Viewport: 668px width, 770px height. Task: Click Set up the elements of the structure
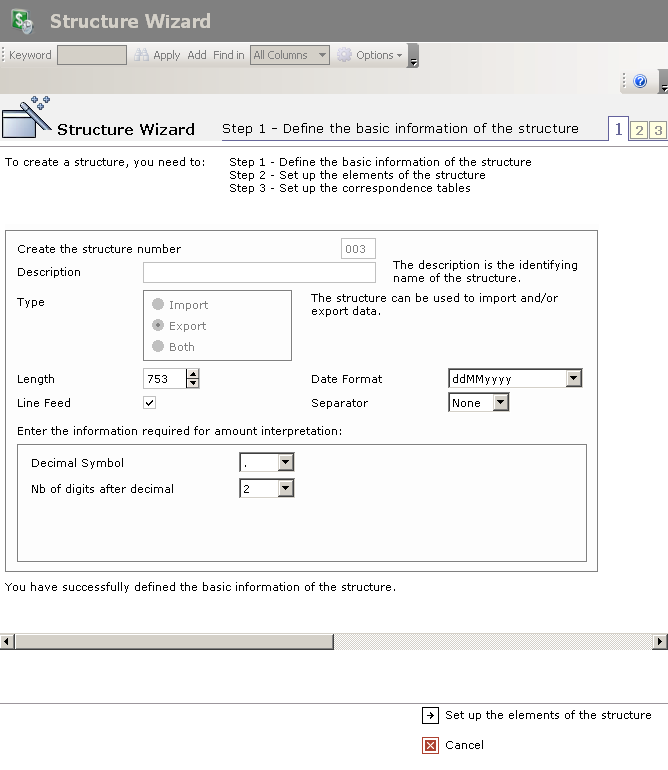548,715
